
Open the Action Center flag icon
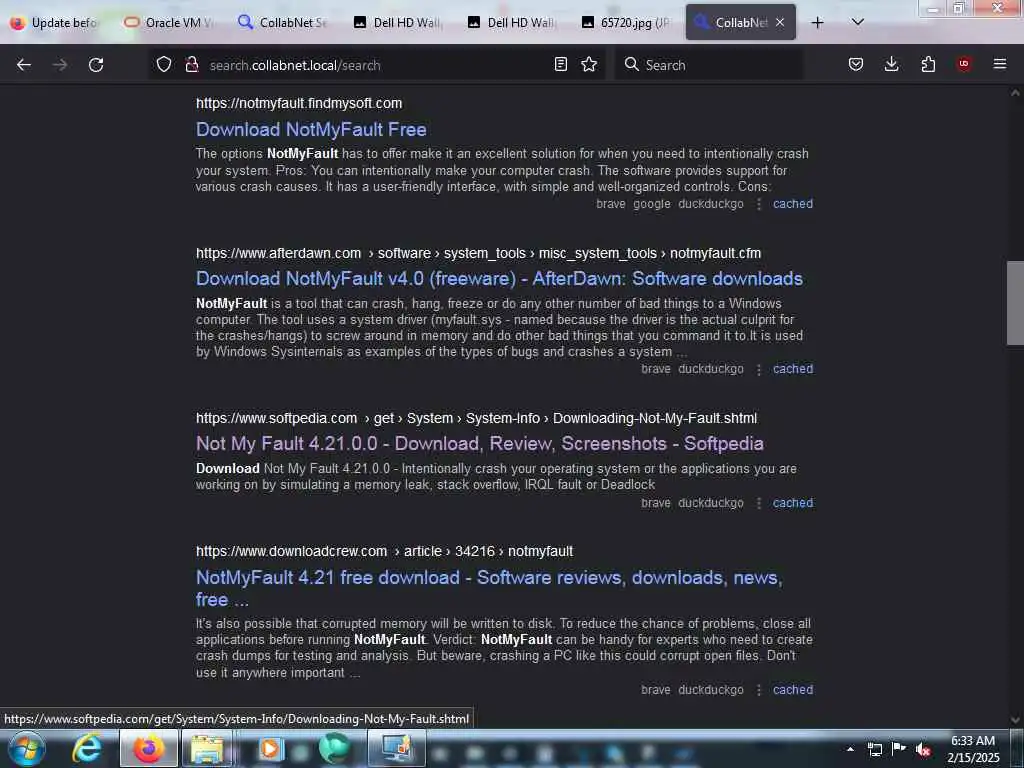(x=899, y=749)
